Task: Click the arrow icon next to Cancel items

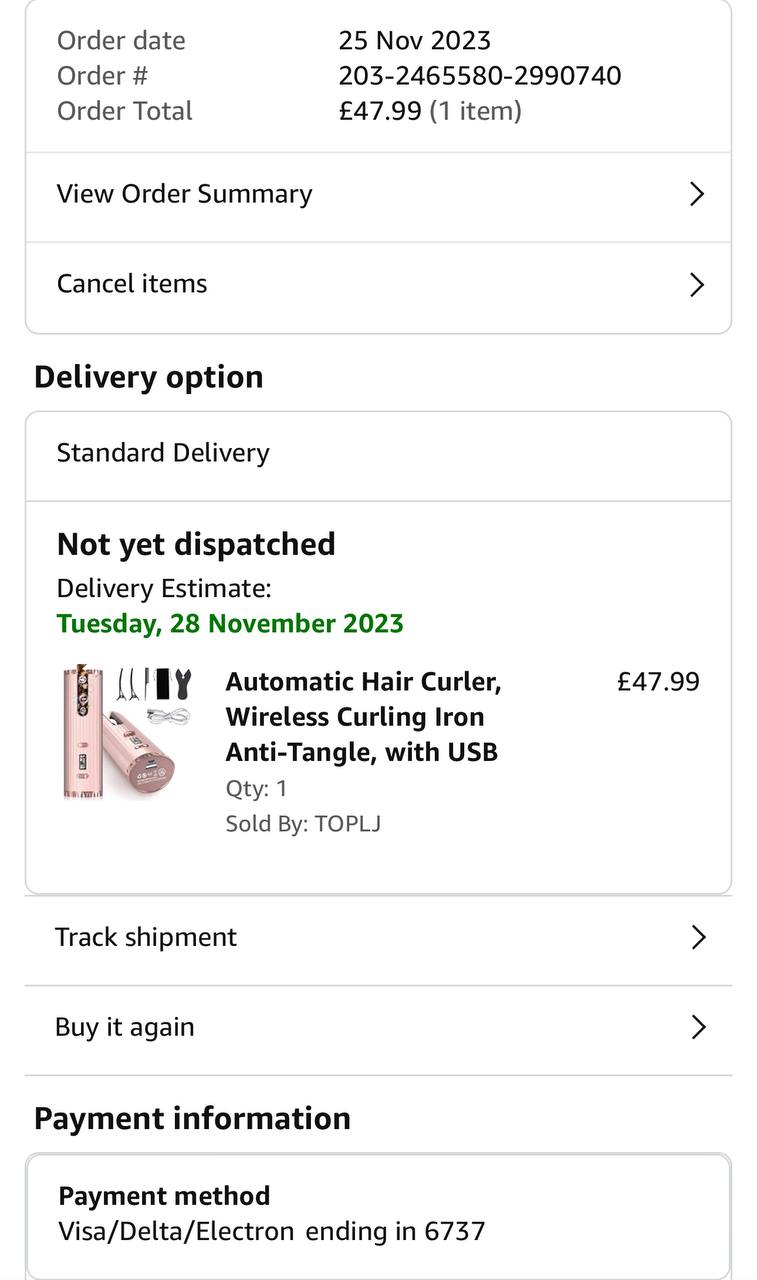Action: pos(697,285)
